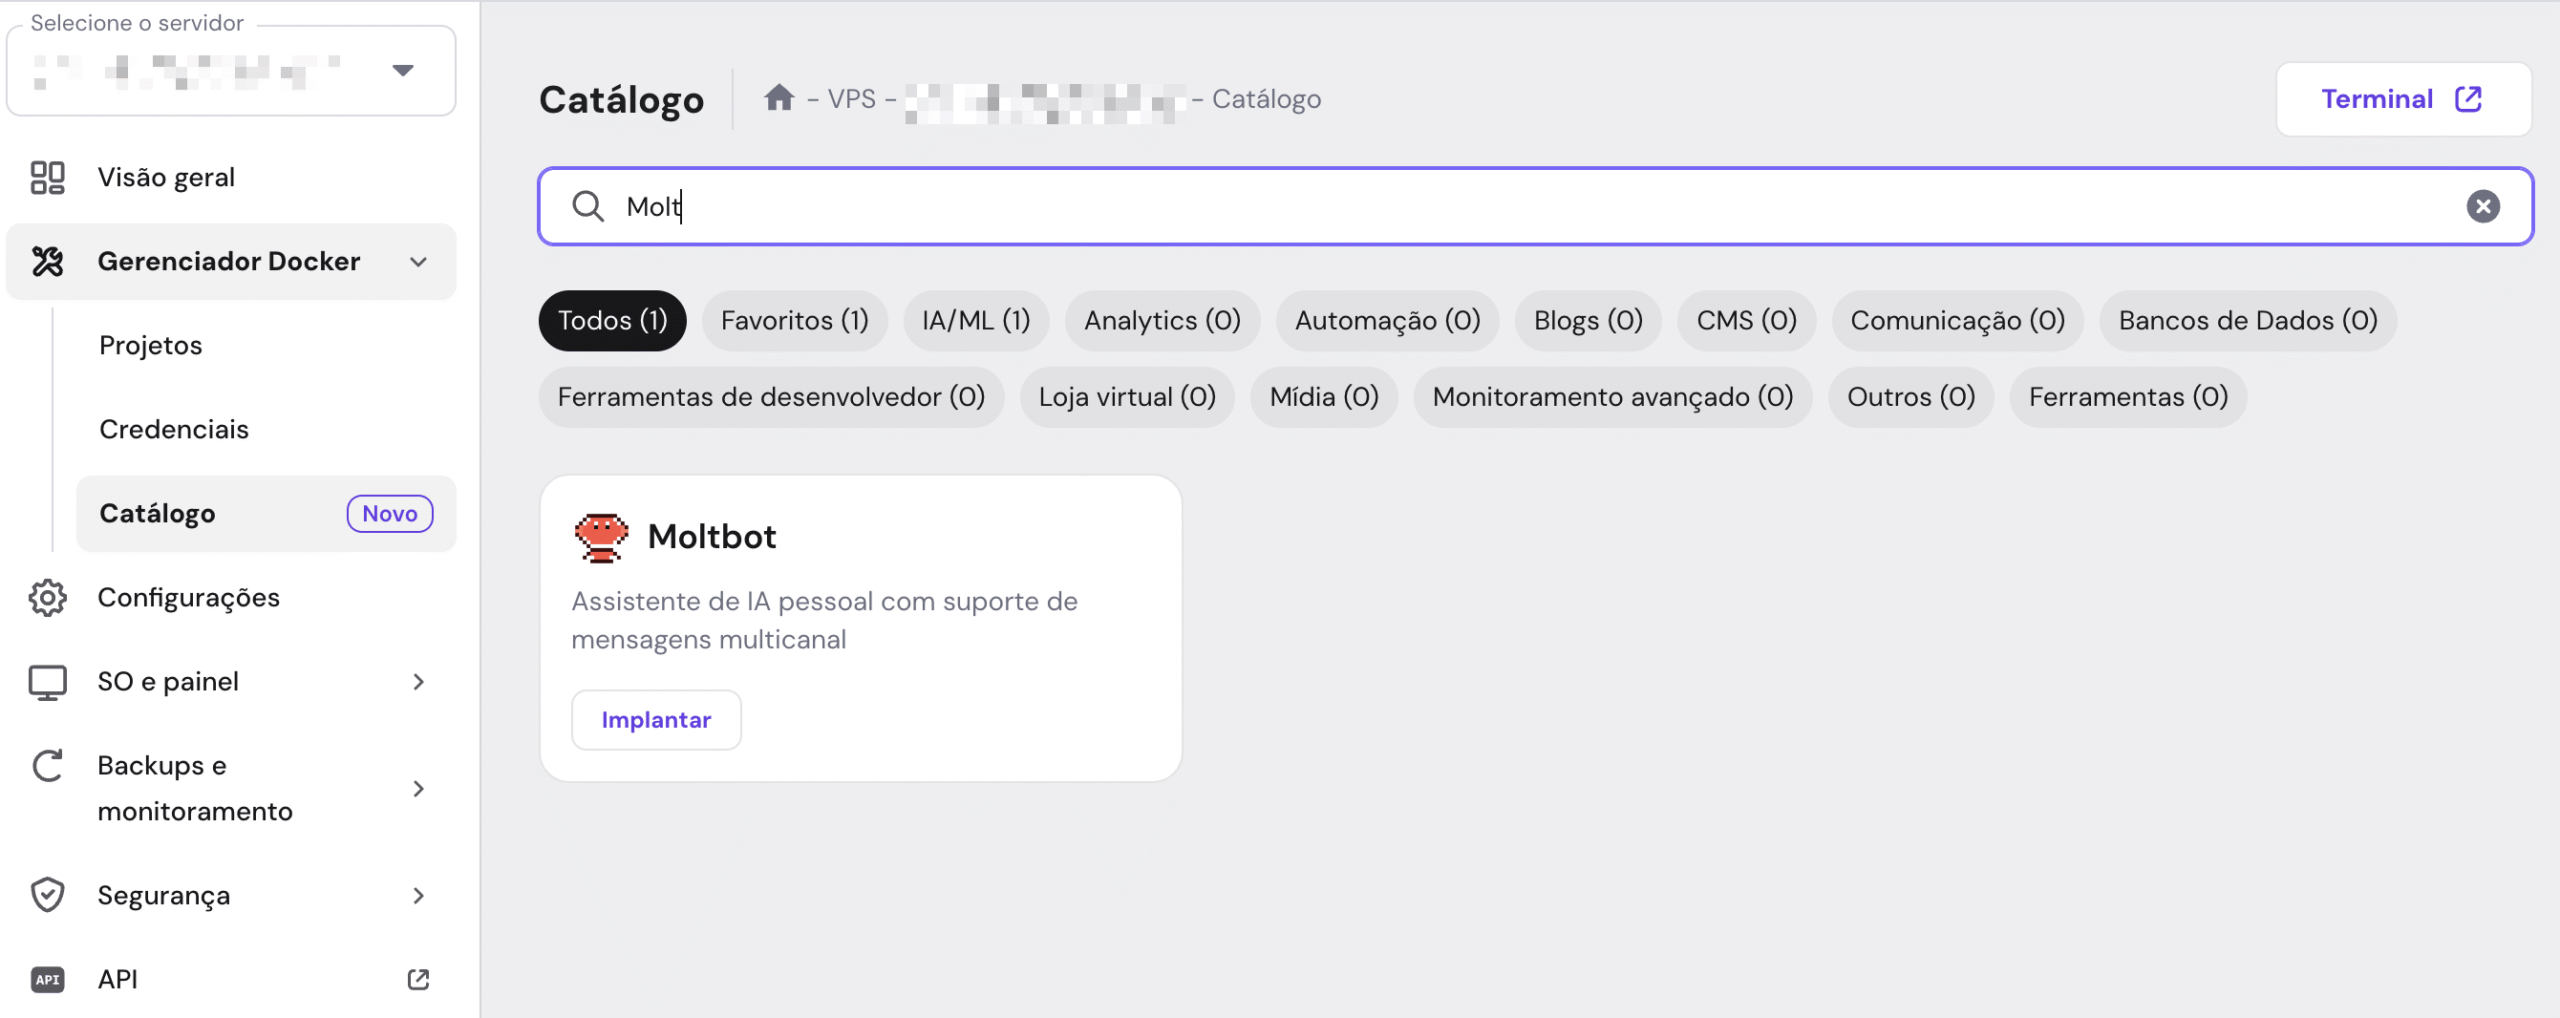The image size is (2560, 1018).
Task: Select Credenciais in the sidebar
Action: coord(173,429)
